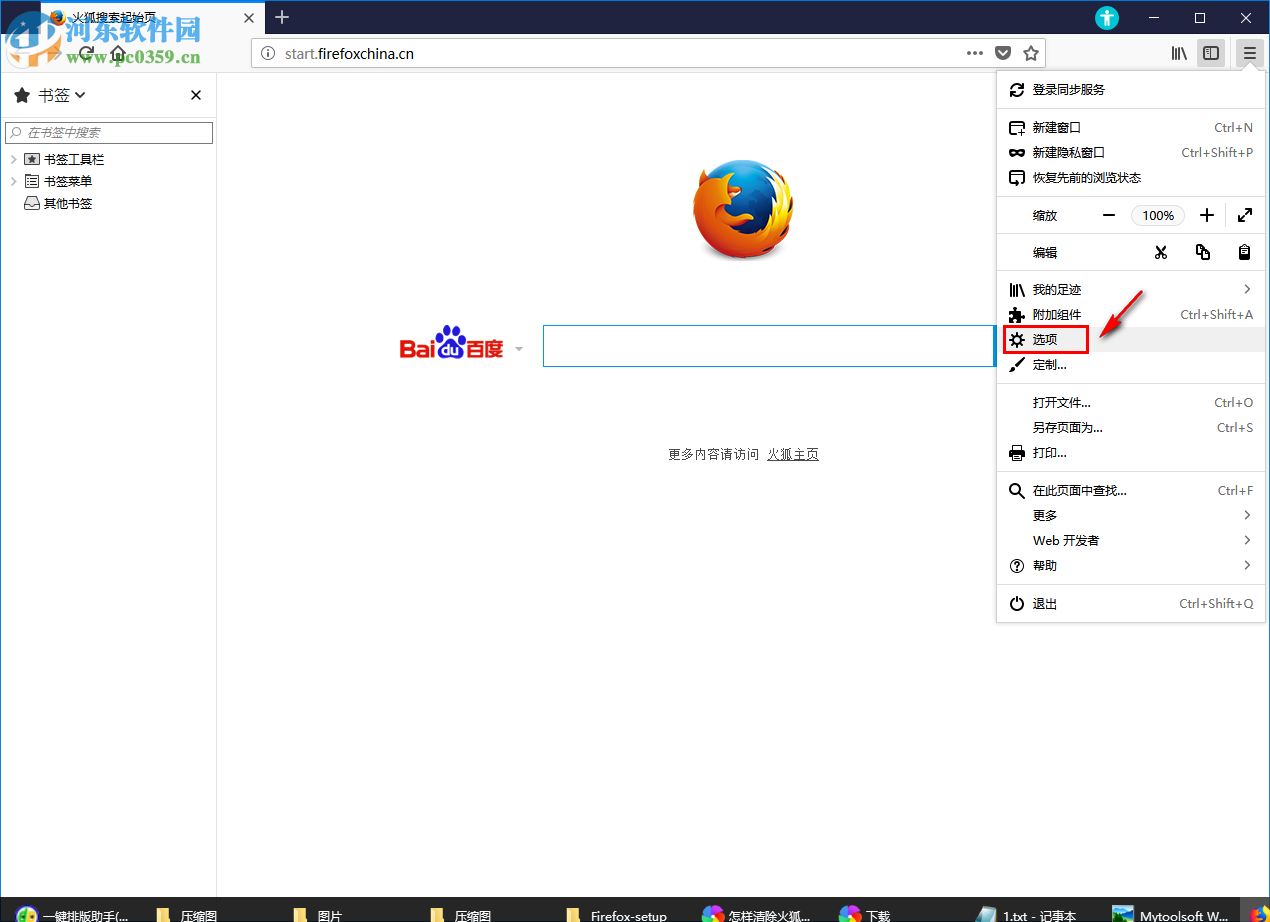Select 另存页面为... menu item
The image size is (1270, 922).
pyautogui.click(x=1131, y=427)
